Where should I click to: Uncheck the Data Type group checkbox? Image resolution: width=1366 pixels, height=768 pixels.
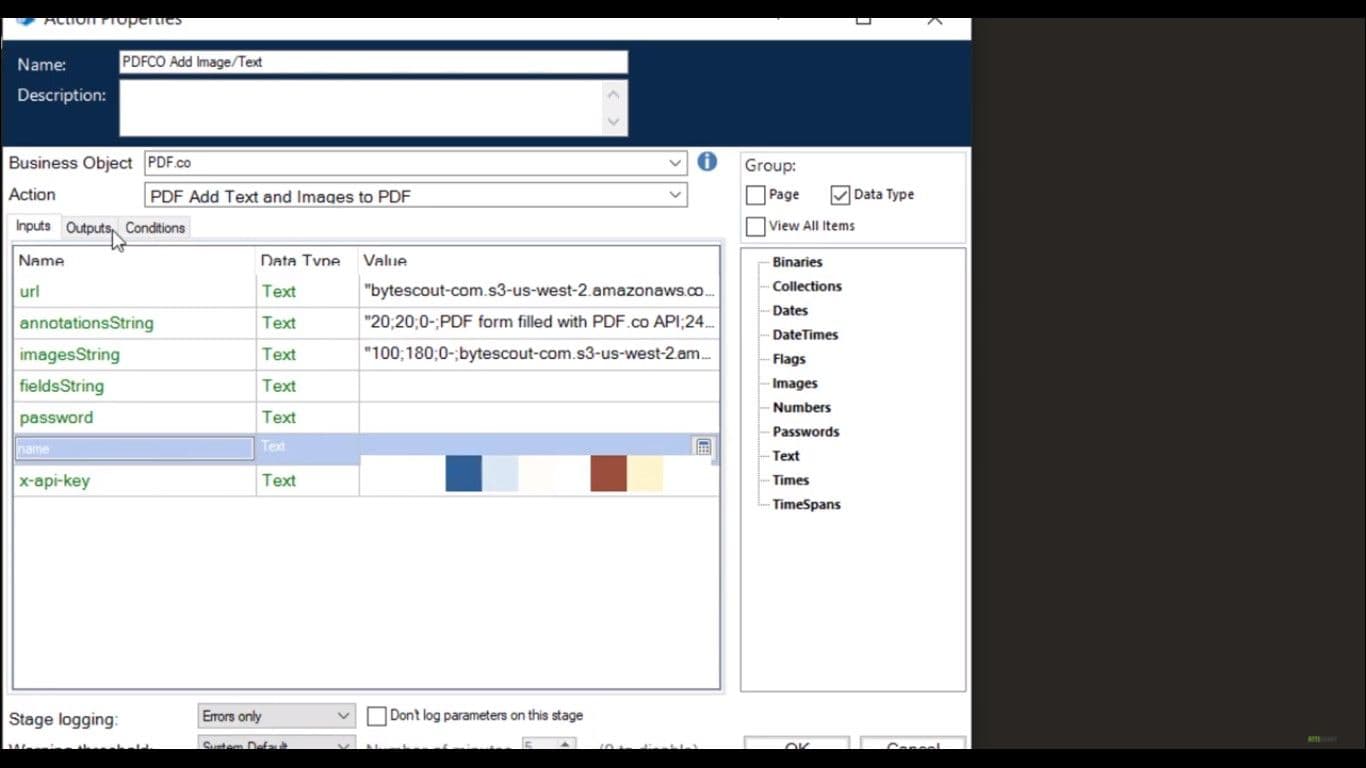coord(840,195)
